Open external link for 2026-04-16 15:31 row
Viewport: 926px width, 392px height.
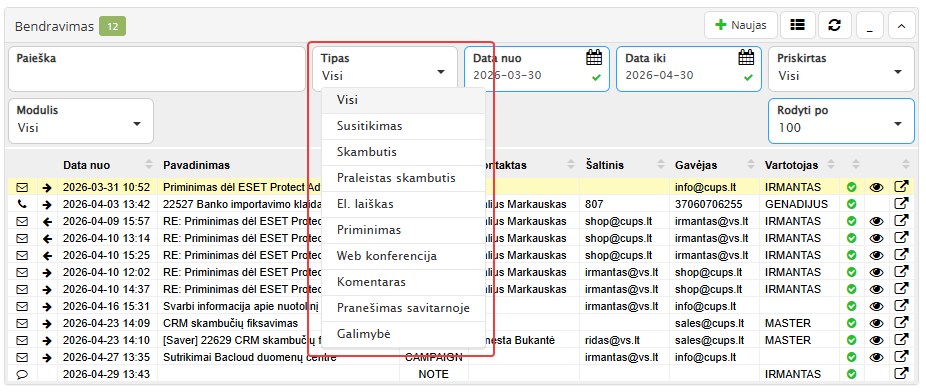901,306
